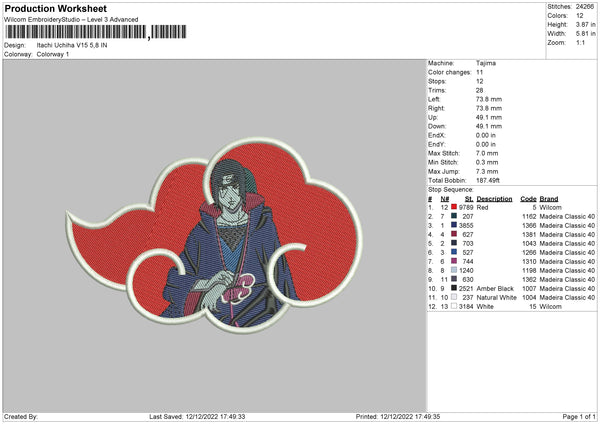Image resolution: width=600 pixels, height=424 pixels.
Task: Click stitch count 9789 in Red row
Action: point(466,207)
